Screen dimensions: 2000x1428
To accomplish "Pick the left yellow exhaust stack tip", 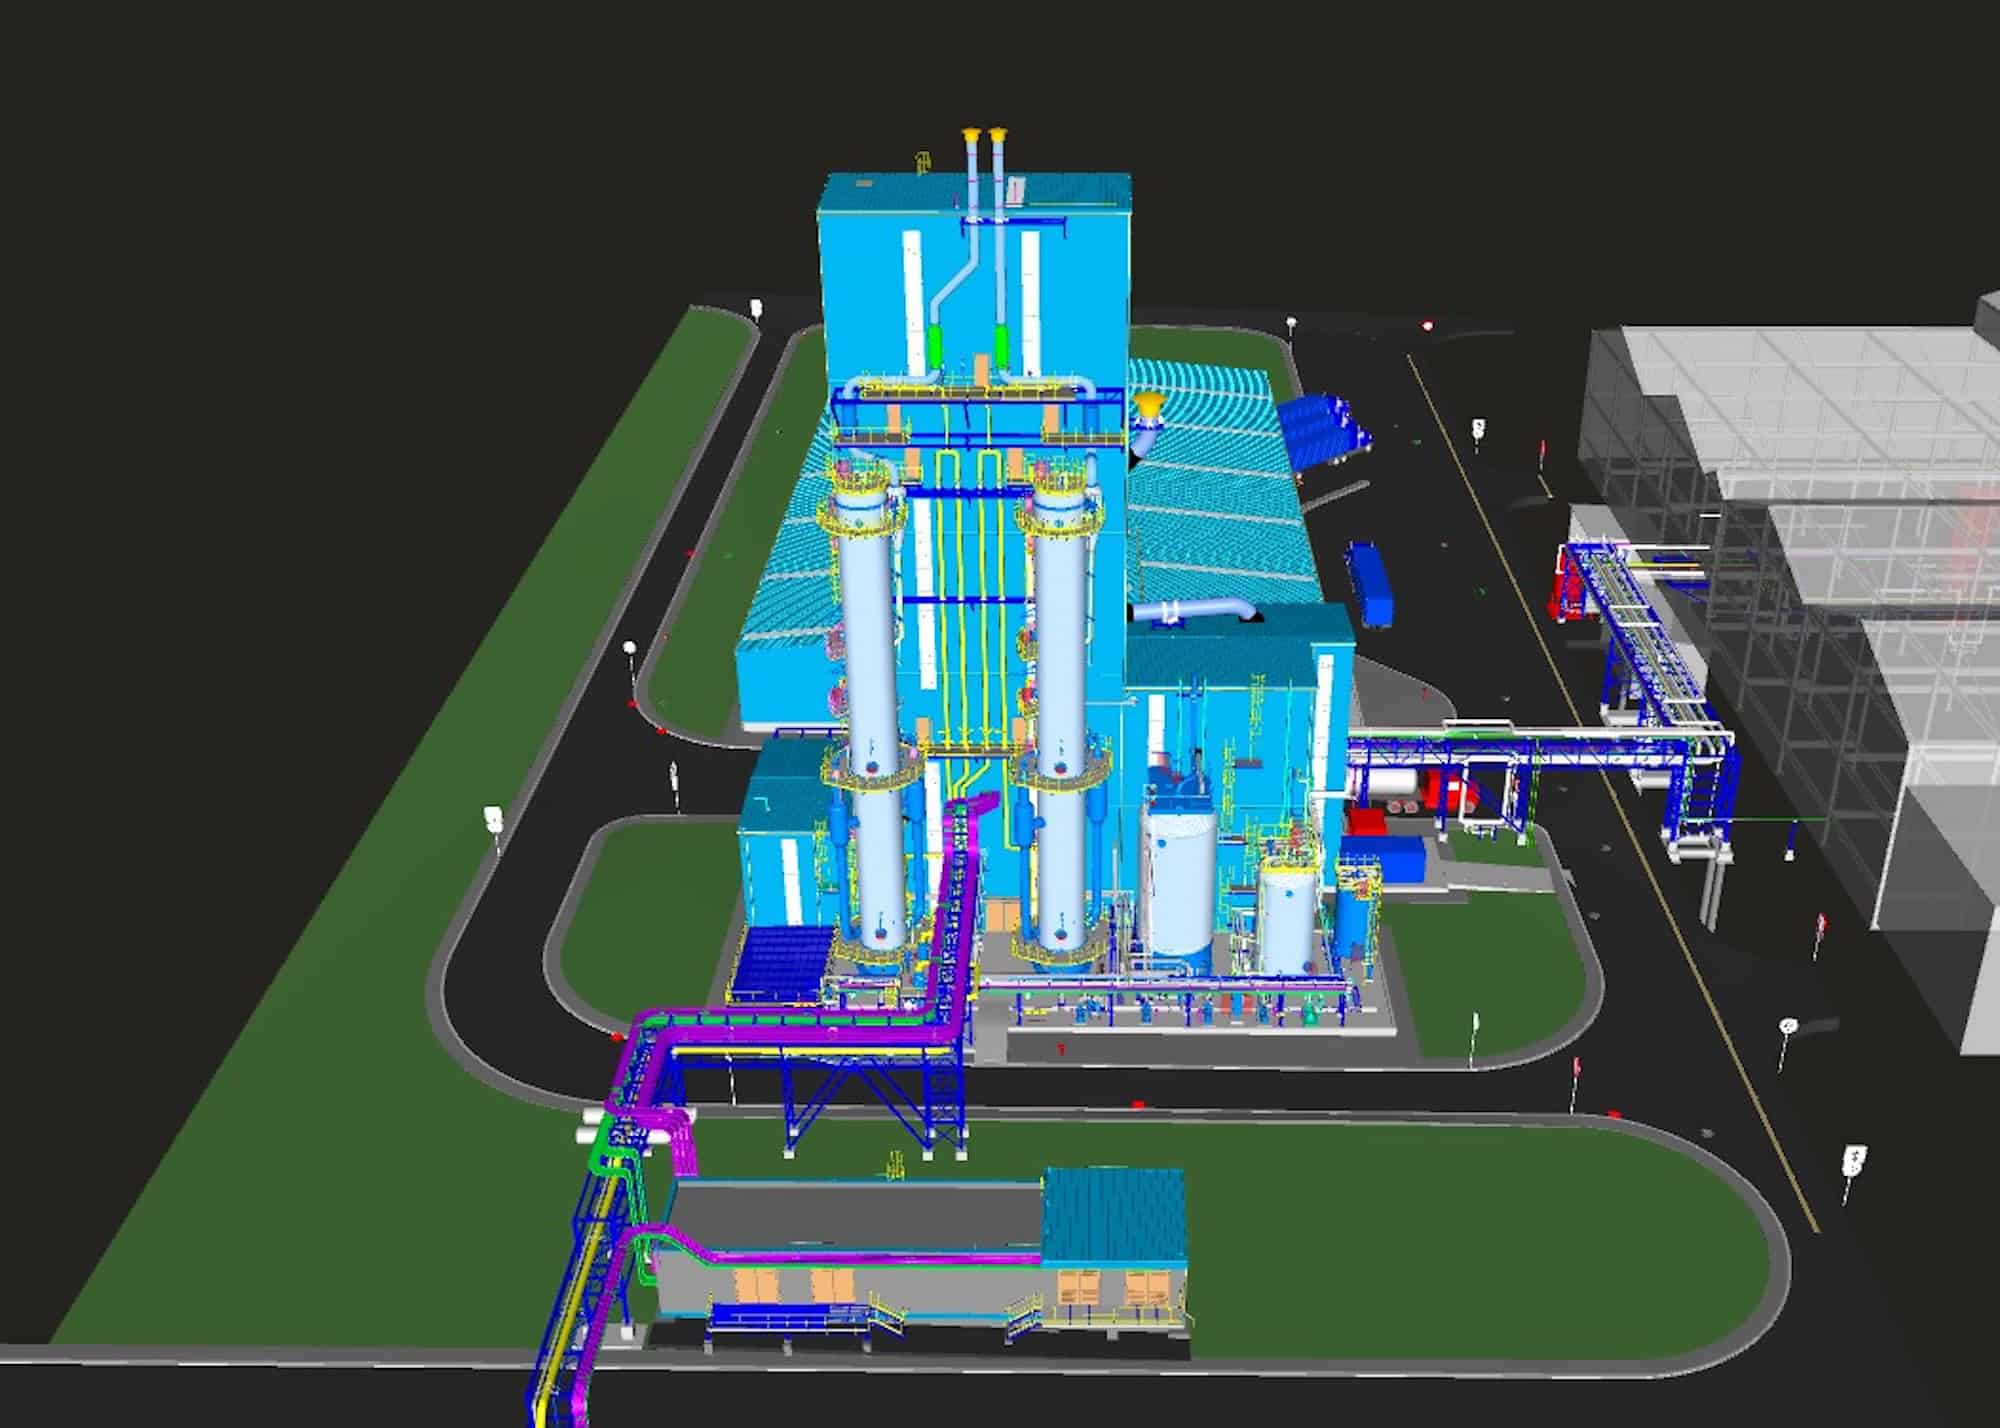I will 970,135.
